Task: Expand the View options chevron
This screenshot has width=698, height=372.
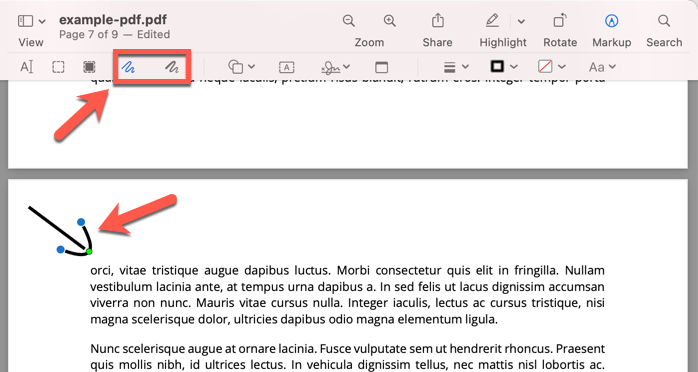Action: [42, 21]
